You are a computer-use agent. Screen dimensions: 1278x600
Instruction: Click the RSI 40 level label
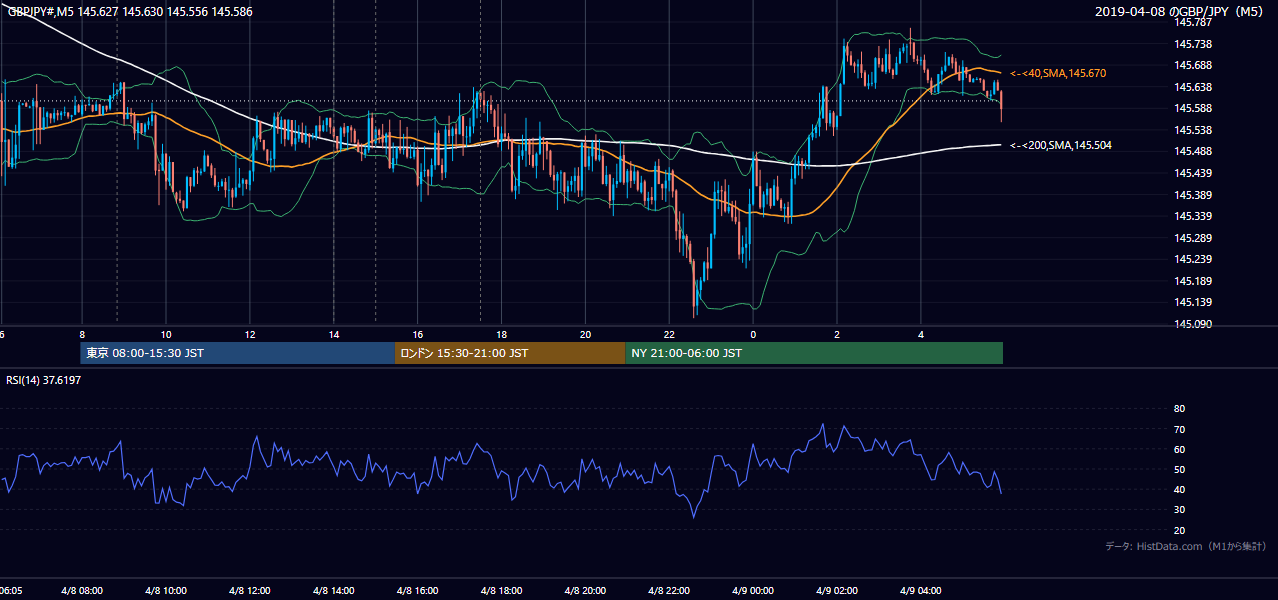tap(1179, 489)
